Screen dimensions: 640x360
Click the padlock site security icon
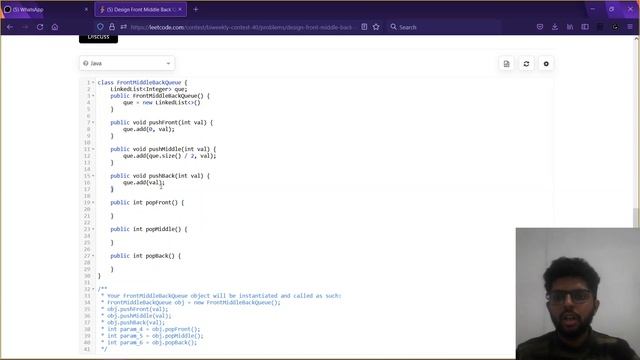(112, 27)
